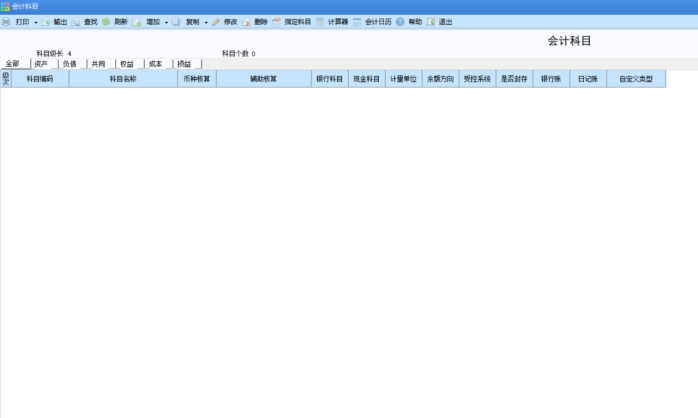Open the 计算器 calculator icon

[320, 22]
